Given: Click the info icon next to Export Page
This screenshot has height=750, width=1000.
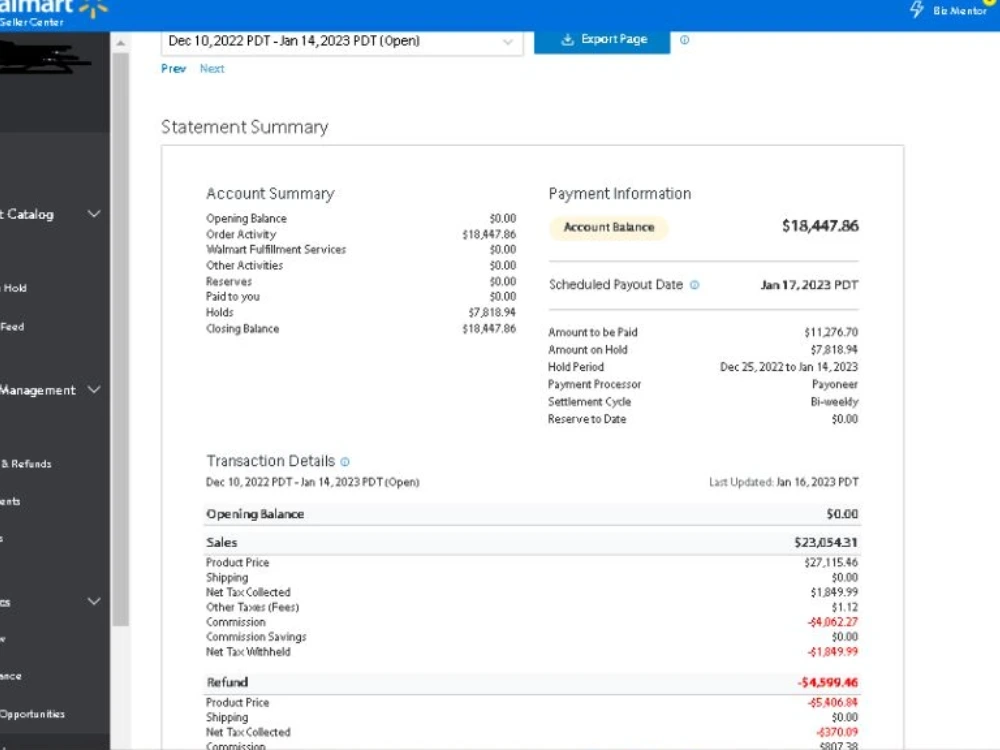Looking at the screenshot, I should pyautogui.click(x=684, y=40).
